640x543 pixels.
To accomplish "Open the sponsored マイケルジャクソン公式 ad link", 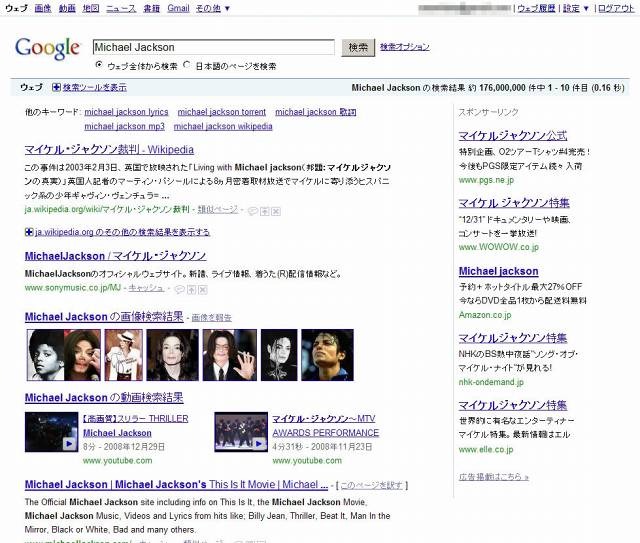I will [513, 136].
